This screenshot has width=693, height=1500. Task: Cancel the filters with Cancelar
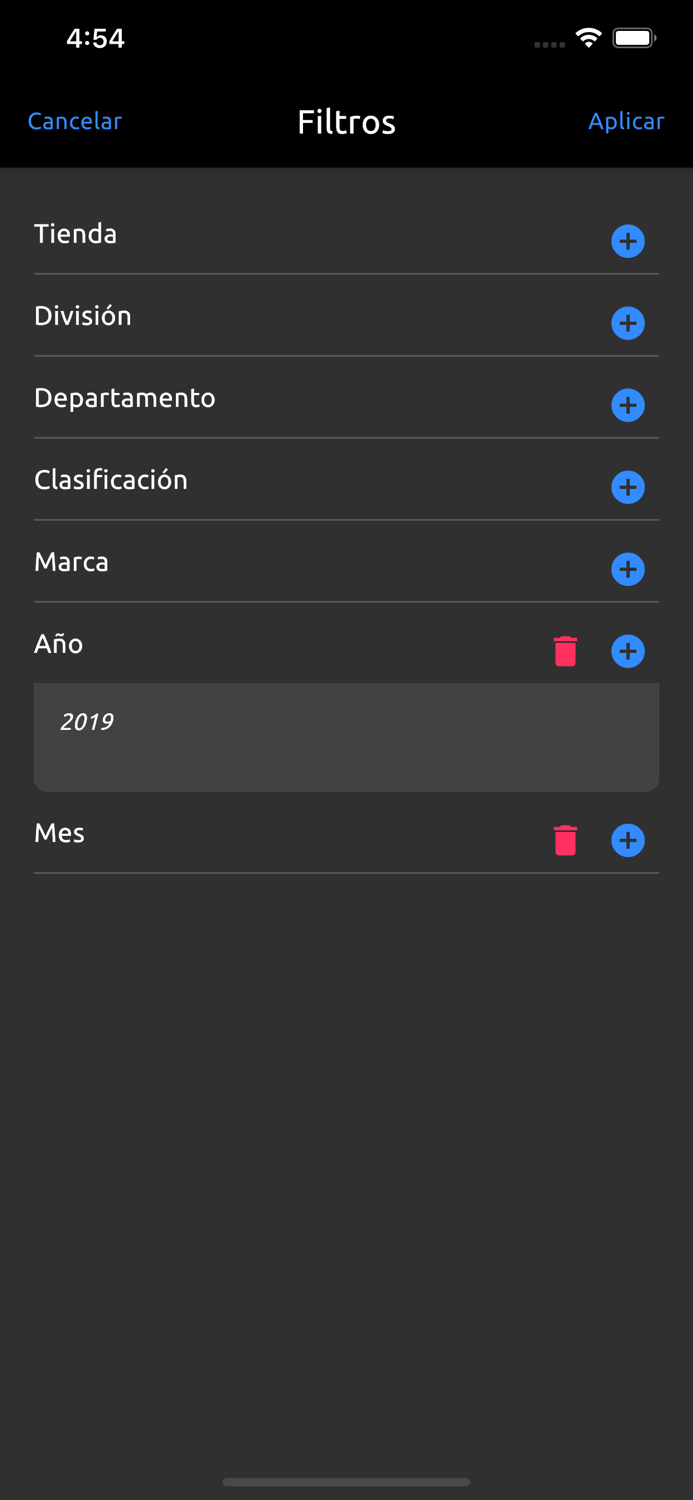[x=74, y=122]
